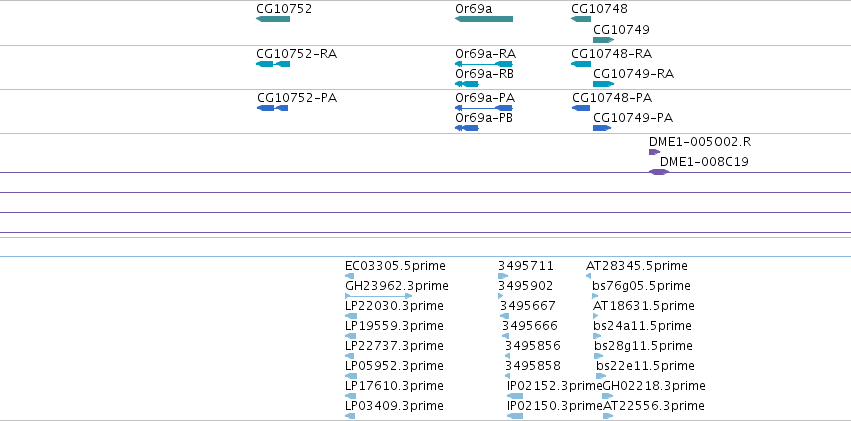Select EST LP22737.3prime
The height and width of the screenshot is (421, 851).
(351, 356)
